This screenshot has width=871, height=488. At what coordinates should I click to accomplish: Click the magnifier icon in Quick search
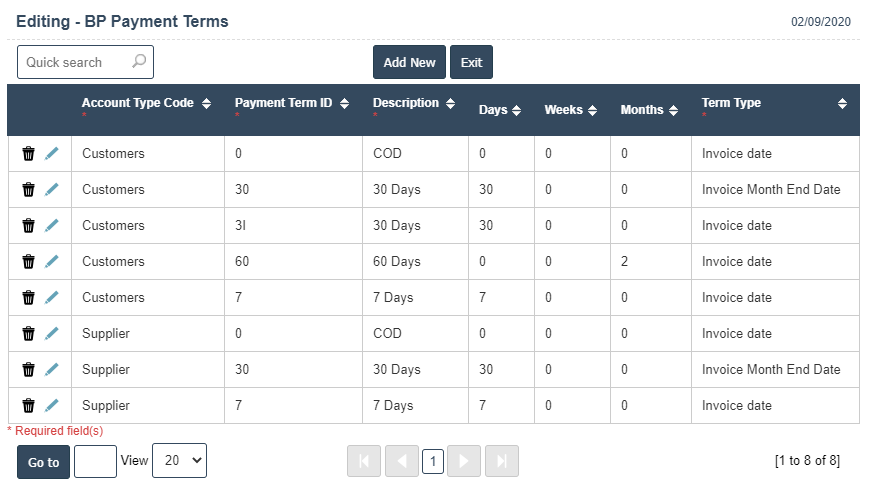139,62
